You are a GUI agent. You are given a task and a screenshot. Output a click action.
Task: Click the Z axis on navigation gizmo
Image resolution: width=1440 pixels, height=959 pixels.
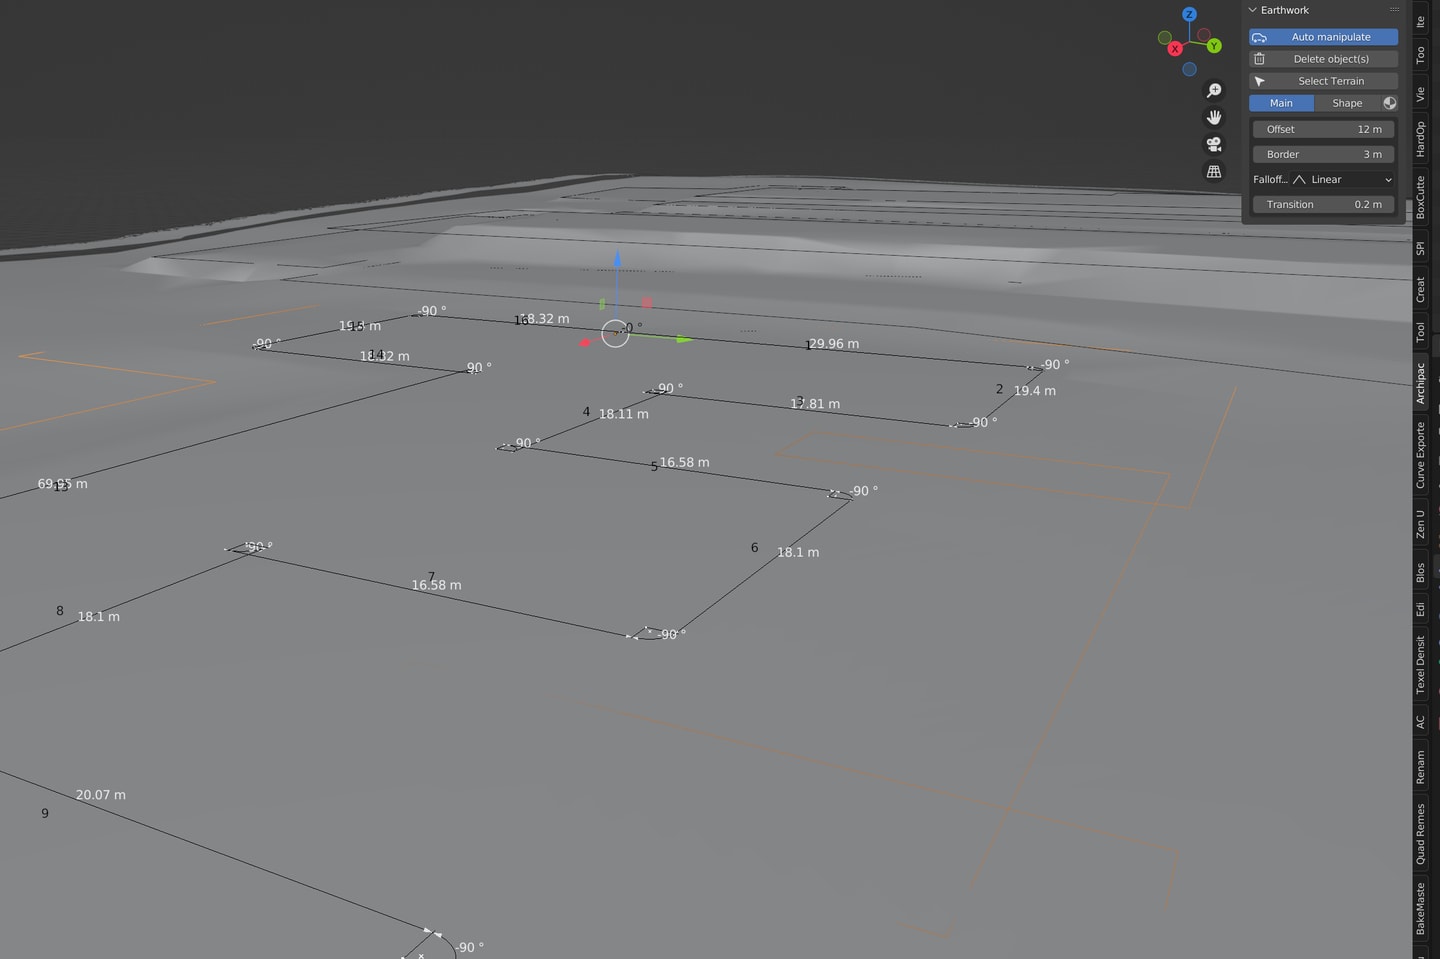1189,14
